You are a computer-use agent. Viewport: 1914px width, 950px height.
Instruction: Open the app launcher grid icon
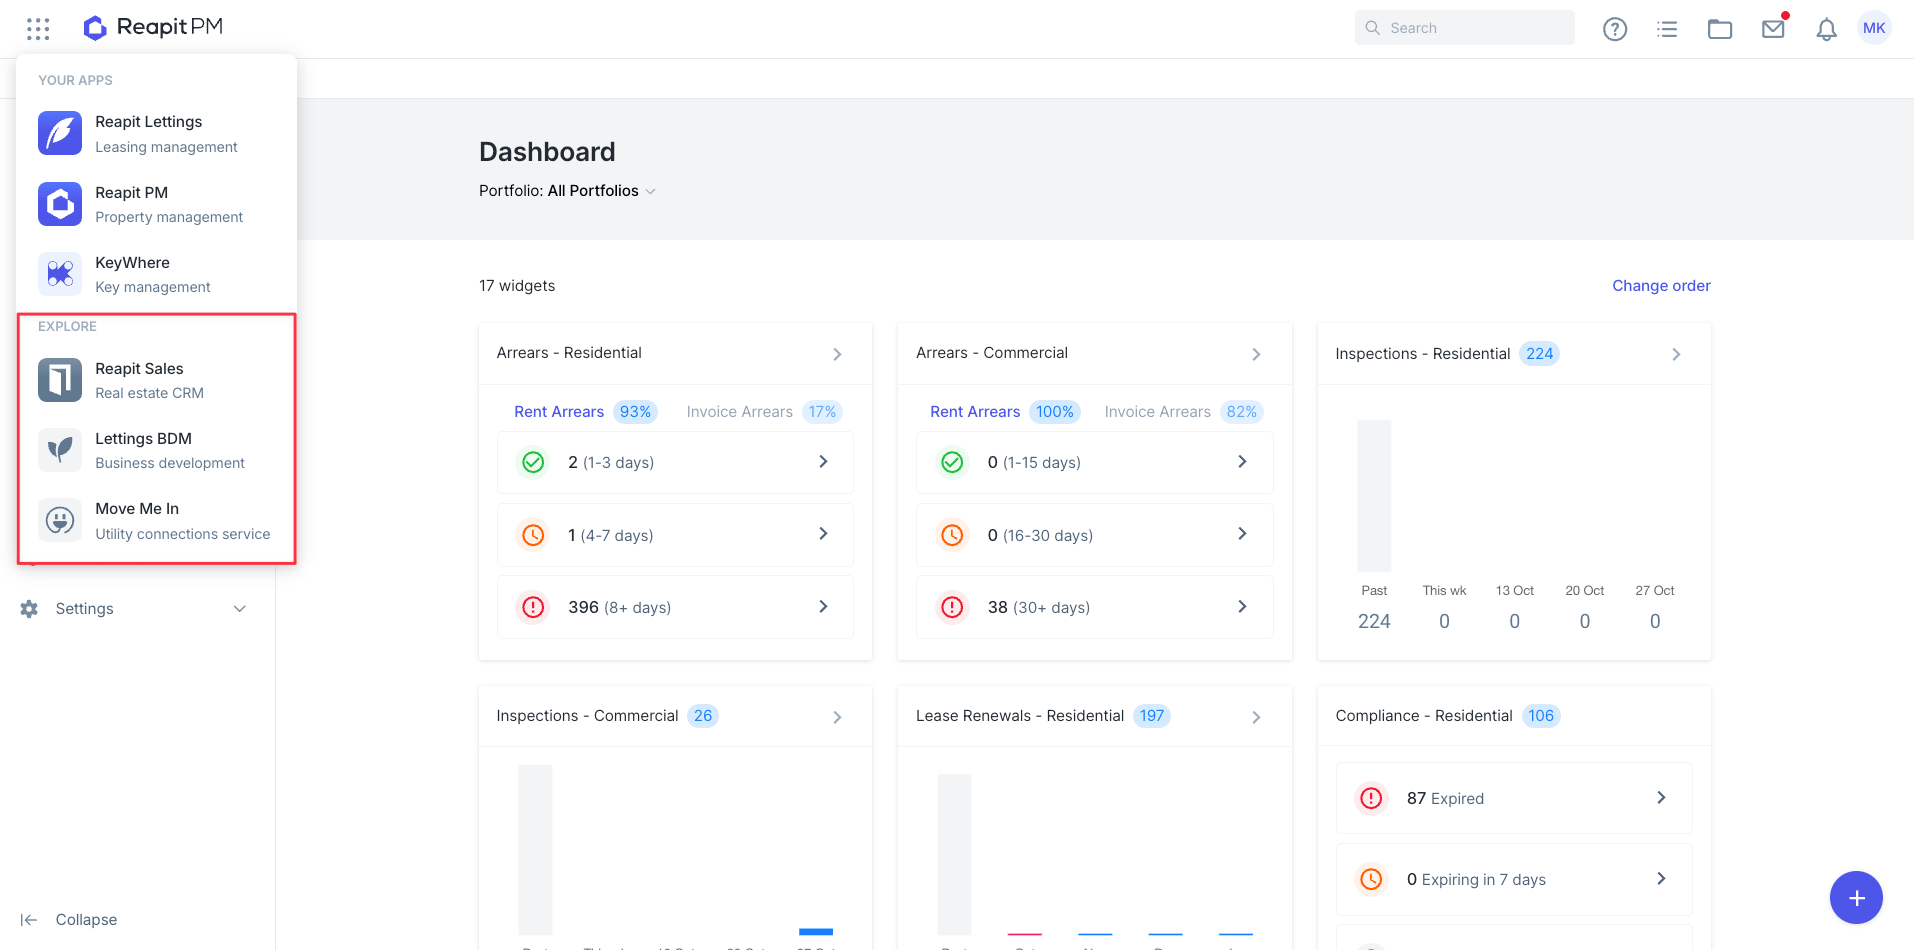[38, 29]
